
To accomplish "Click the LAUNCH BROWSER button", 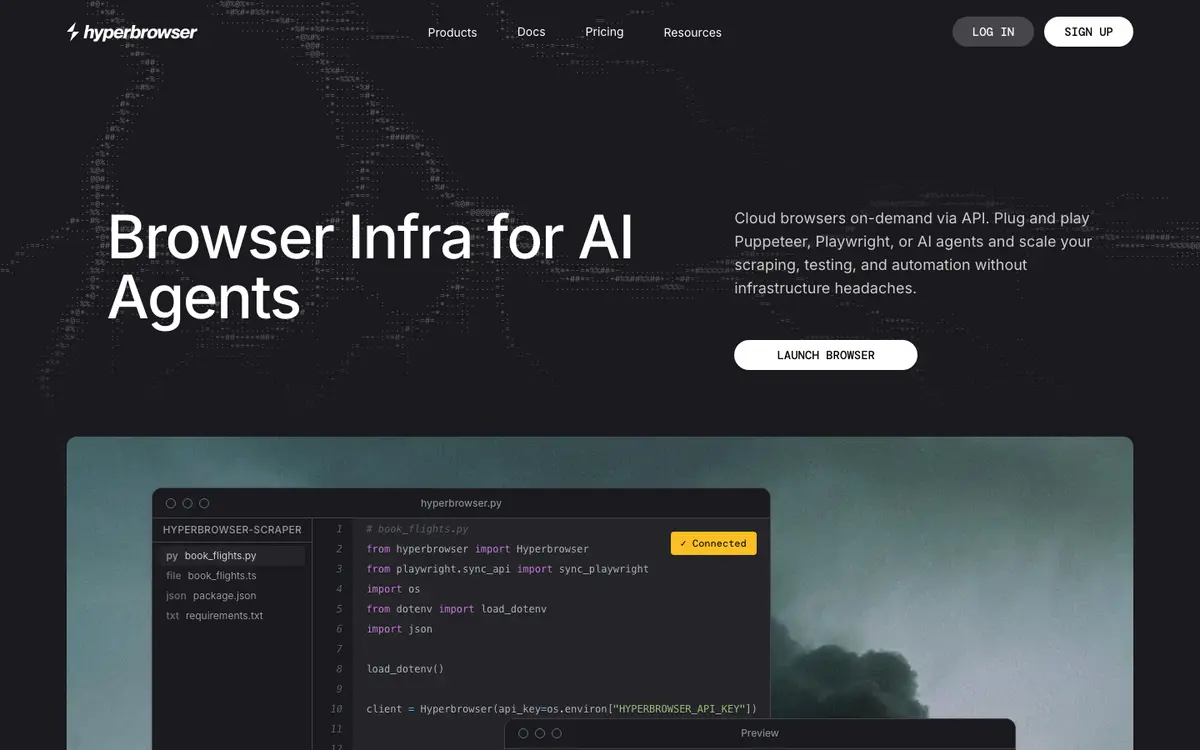I will (825, 355).
